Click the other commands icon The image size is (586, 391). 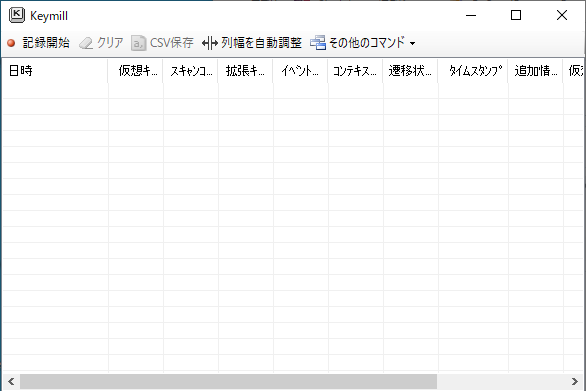318,43
